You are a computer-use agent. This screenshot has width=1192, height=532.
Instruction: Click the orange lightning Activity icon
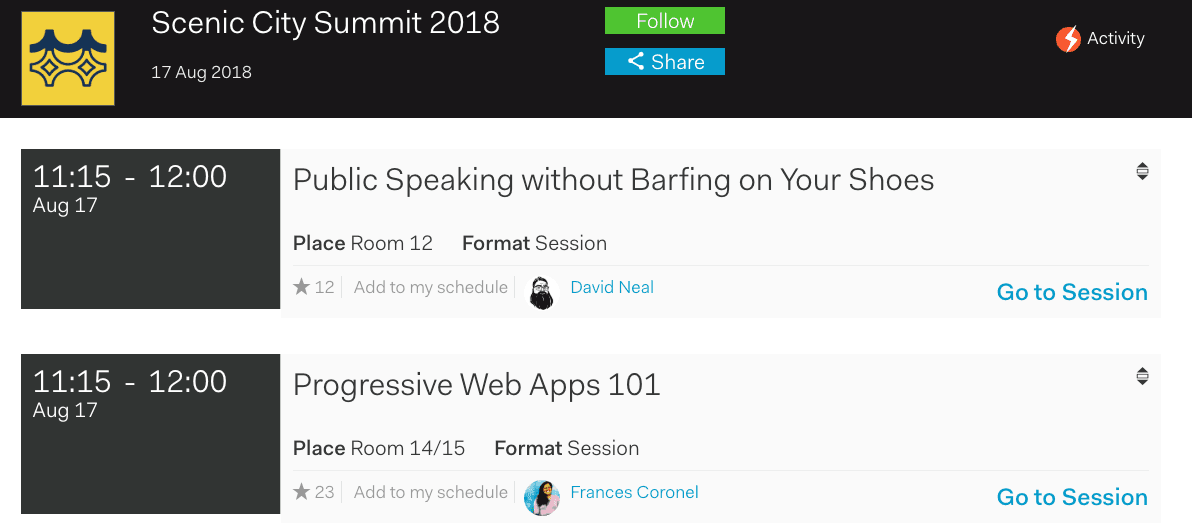1068,40
